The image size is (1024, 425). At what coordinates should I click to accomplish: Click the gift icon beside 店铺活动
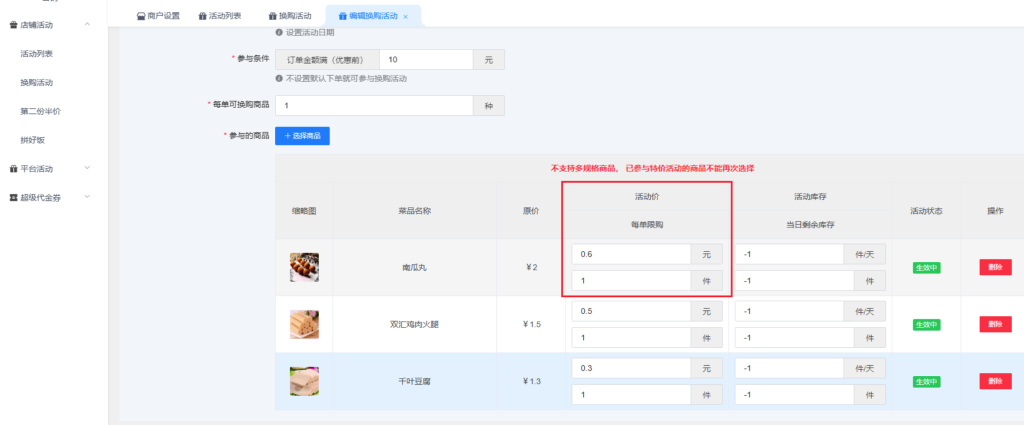(12, 24)
